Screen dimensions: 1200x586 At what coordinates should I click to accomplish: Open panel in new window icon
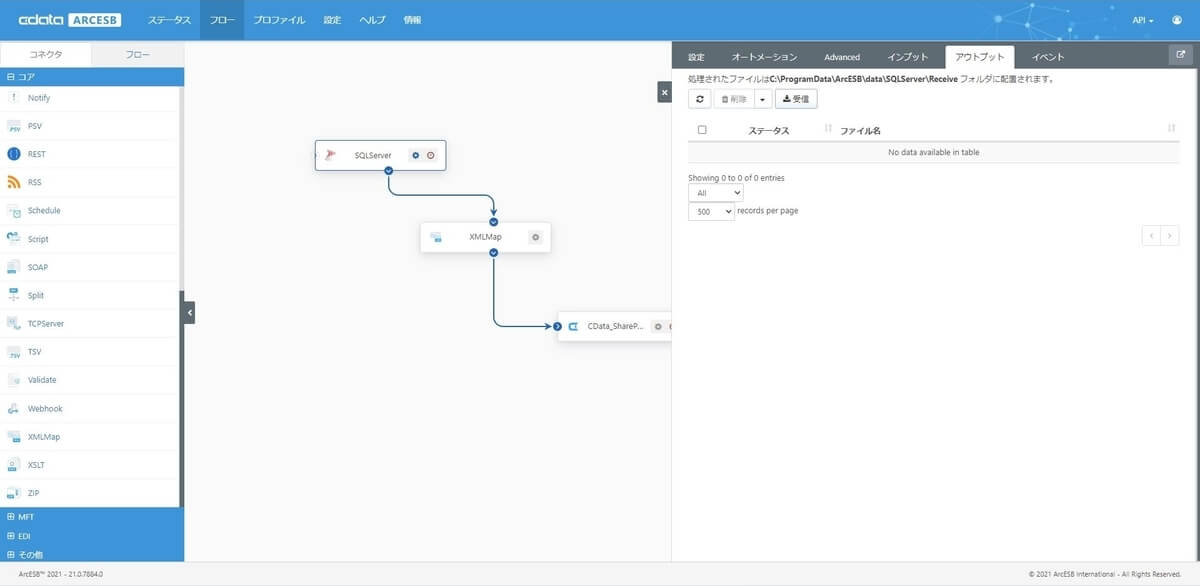coord(1180,56)
